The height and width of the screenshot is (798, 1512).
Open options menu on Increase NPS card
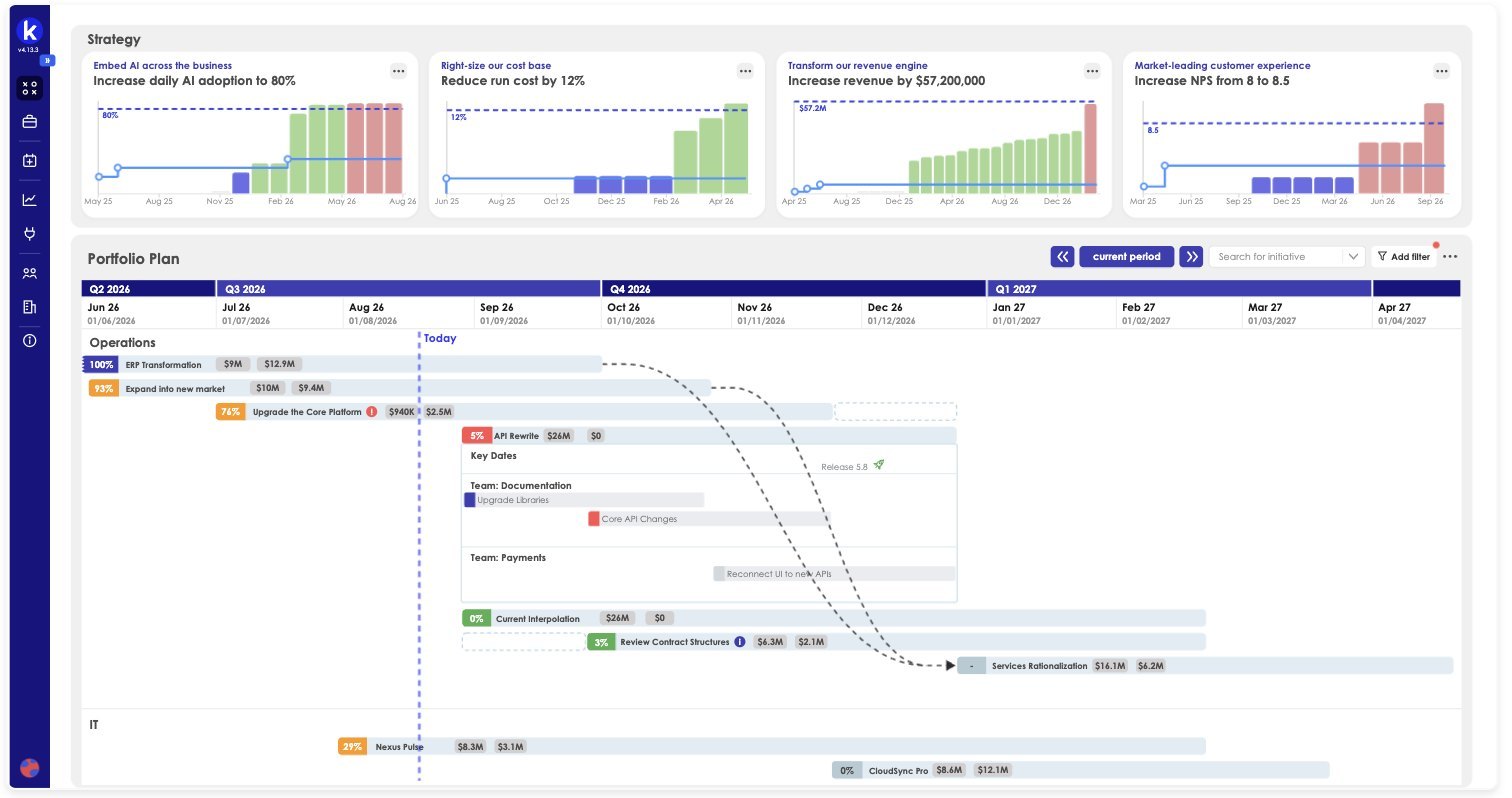pyautogui.click(x=1441, y=71)
